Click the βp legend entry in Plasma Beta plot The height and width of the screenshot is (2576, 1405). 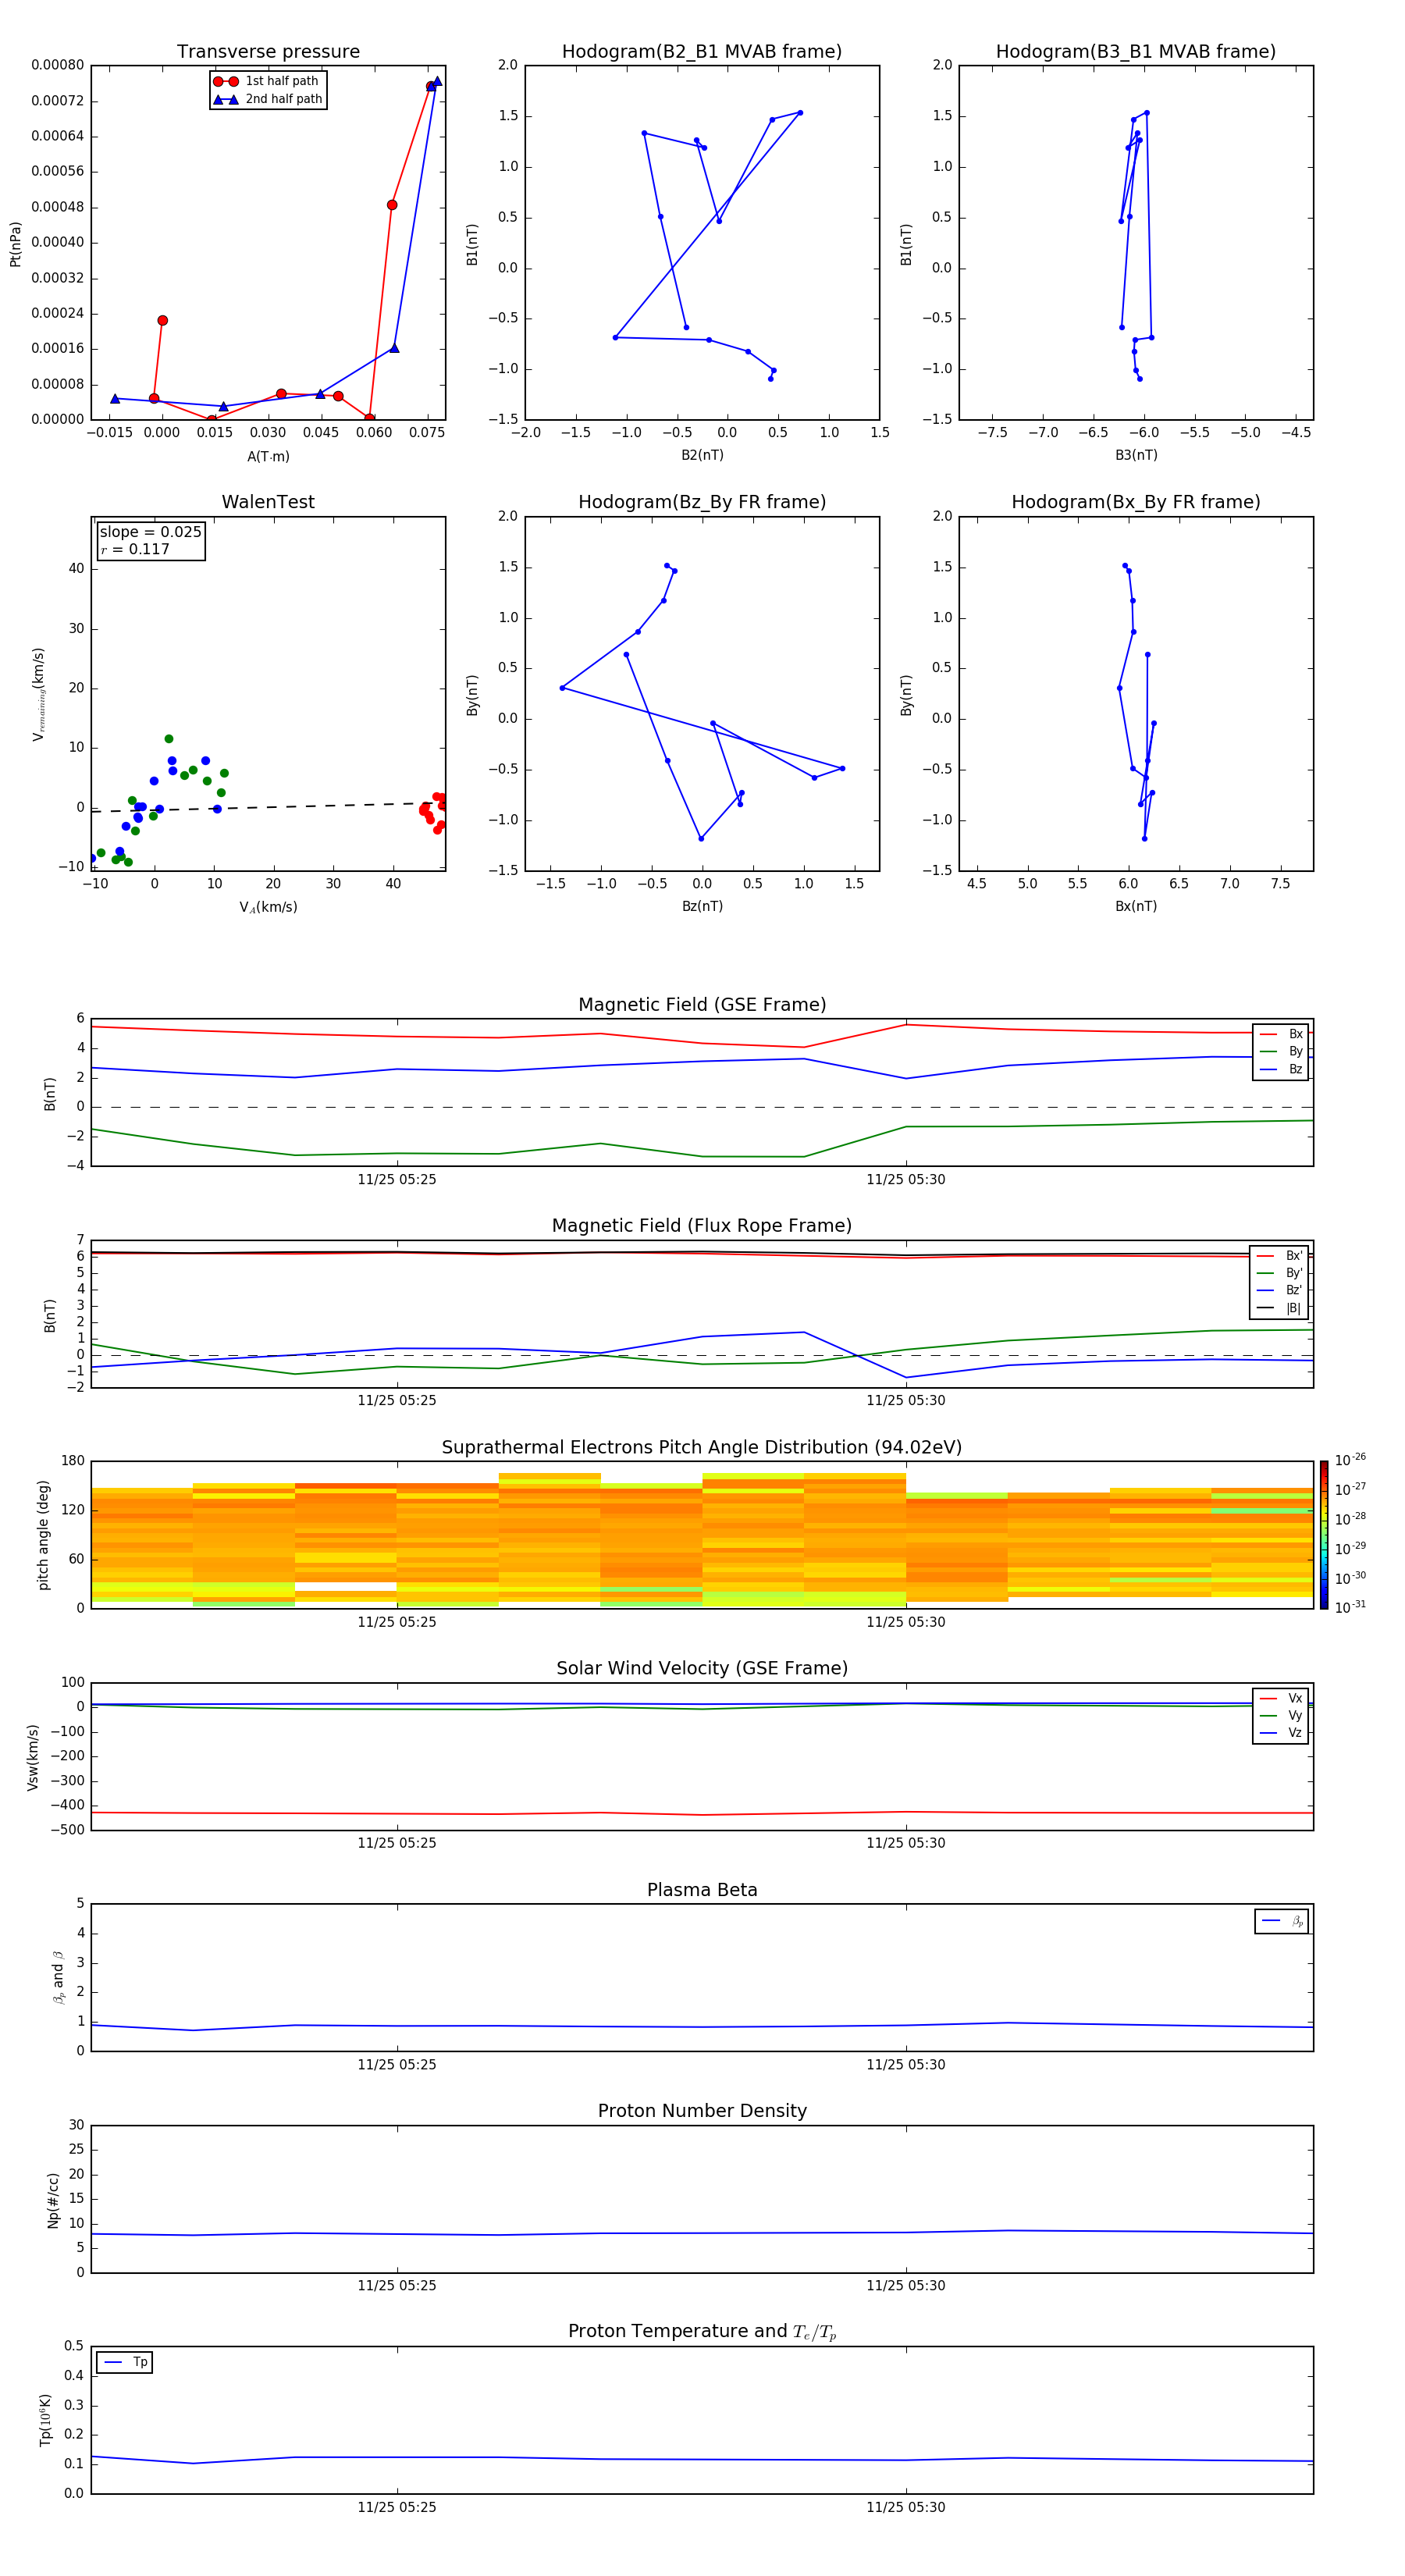click(1282, 1921)
